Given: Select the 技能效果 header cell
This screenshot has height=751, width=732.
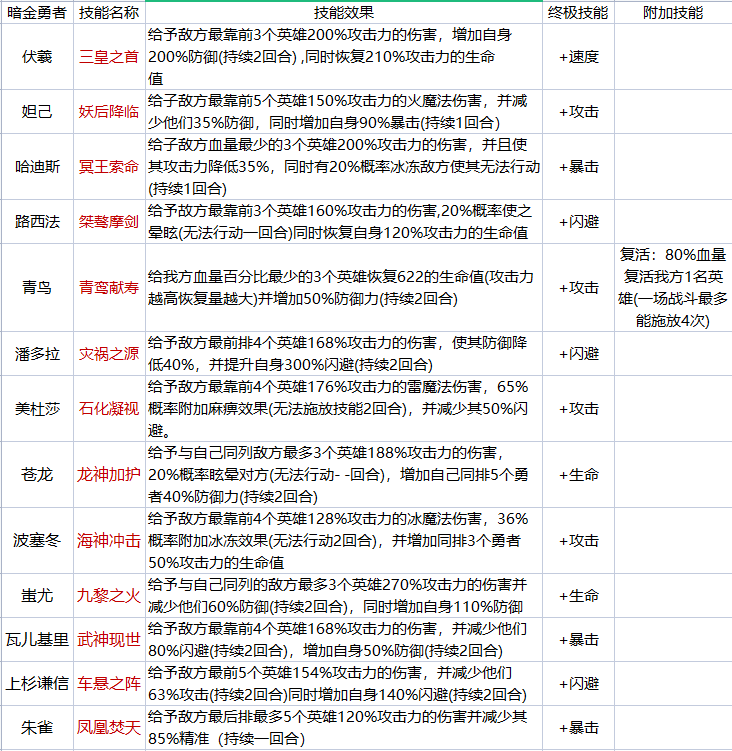Looking at the screenshot, I should pos(343,12).
